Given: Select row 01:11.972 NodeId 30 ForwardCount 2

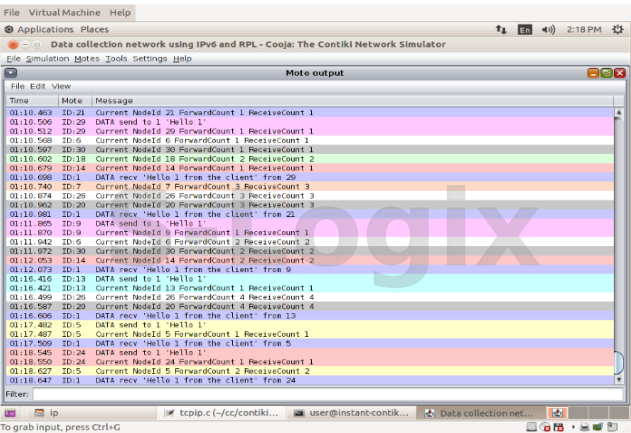Looking at the screenshot, I should click(x=310, y=251).
